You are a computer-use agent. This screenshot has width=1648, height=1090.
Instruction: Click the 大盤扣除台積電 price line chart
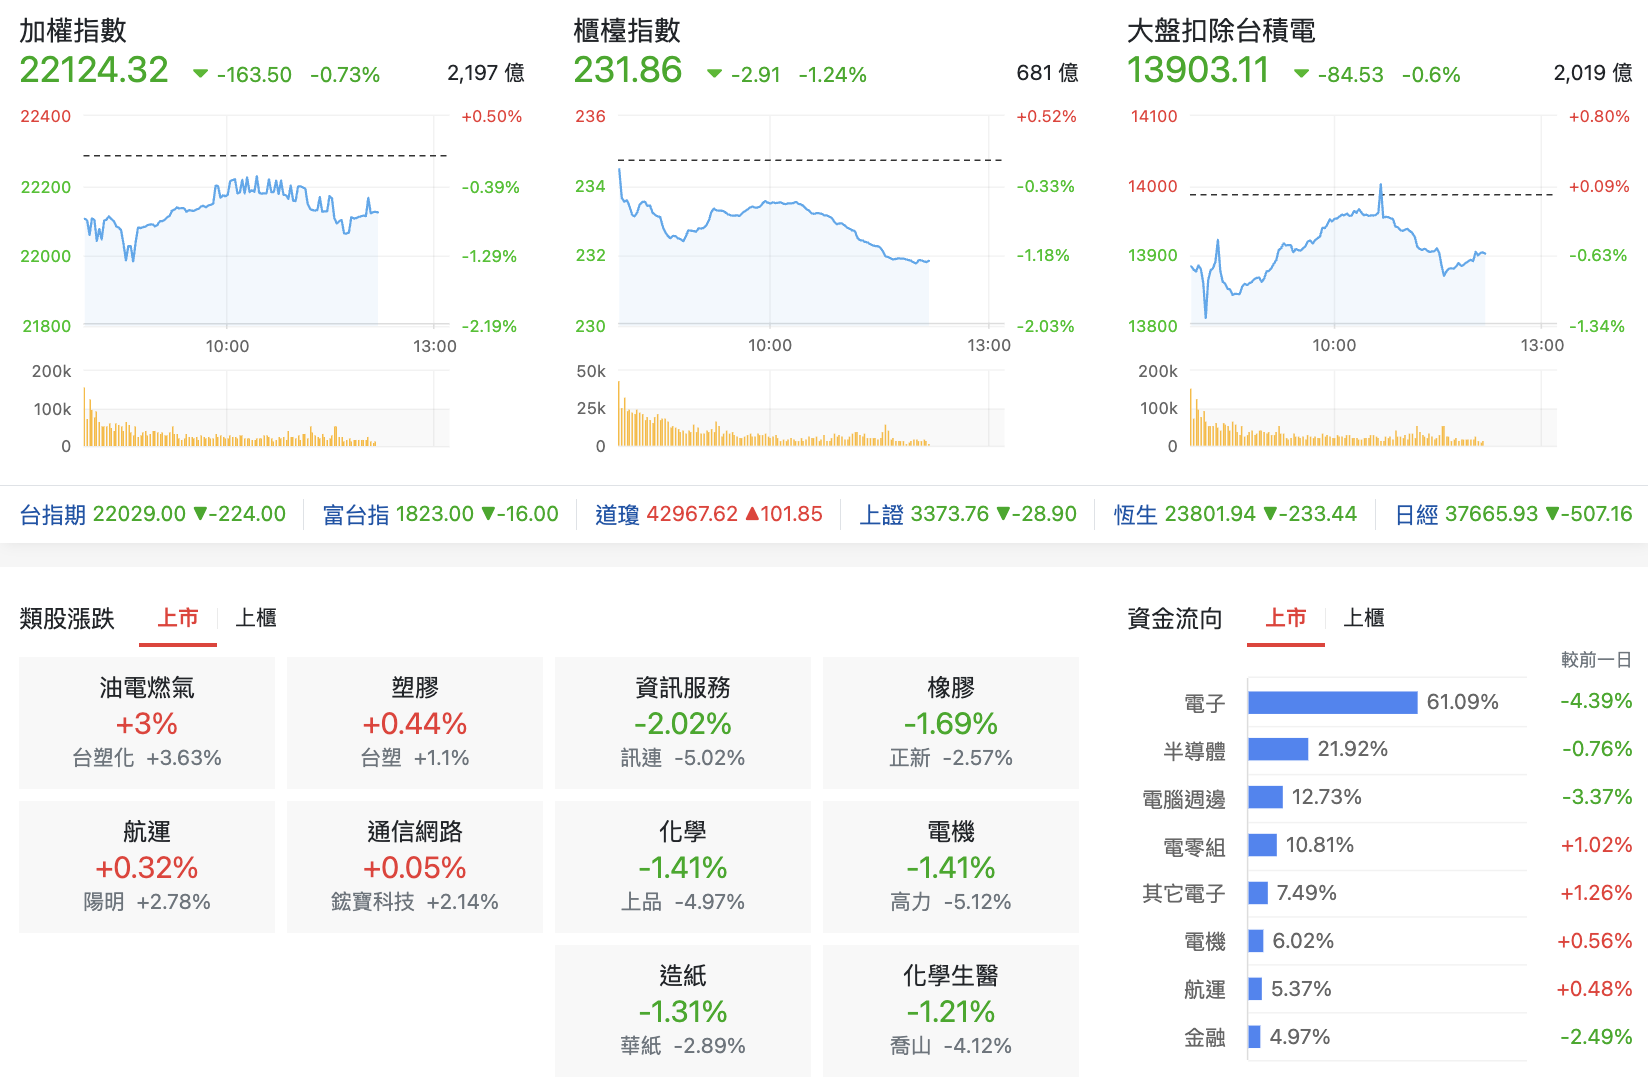coord(1372,220)
